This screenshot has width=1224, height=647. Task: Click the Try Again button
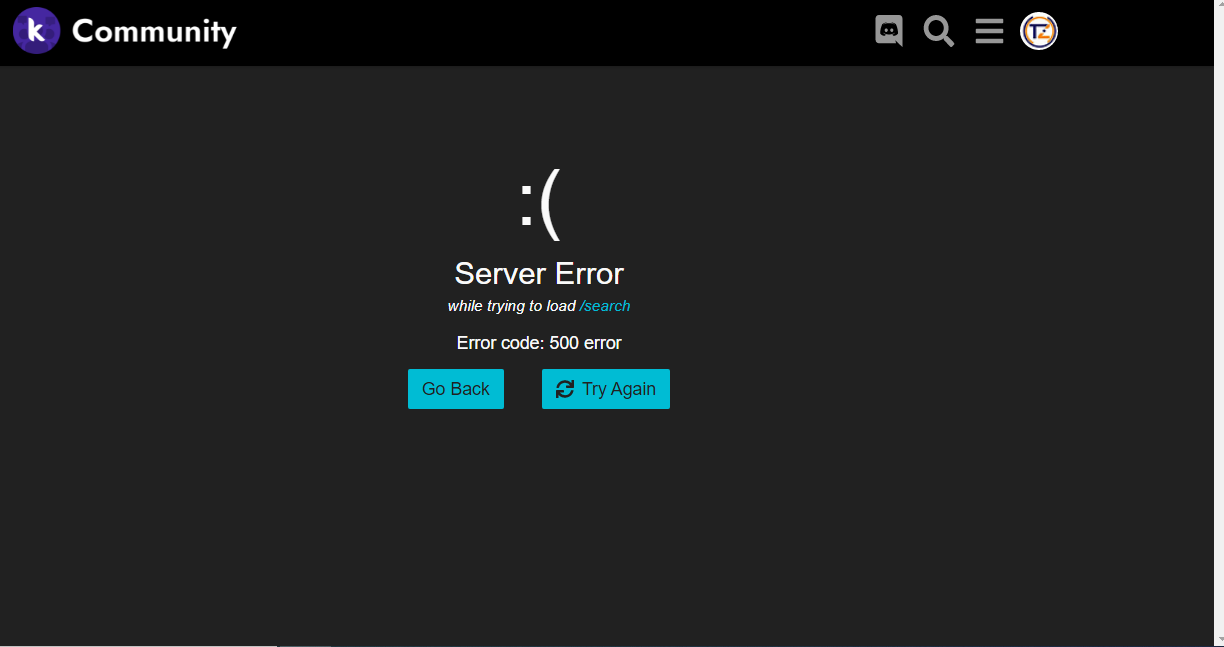pyautogui.click(x=606, y=389)
